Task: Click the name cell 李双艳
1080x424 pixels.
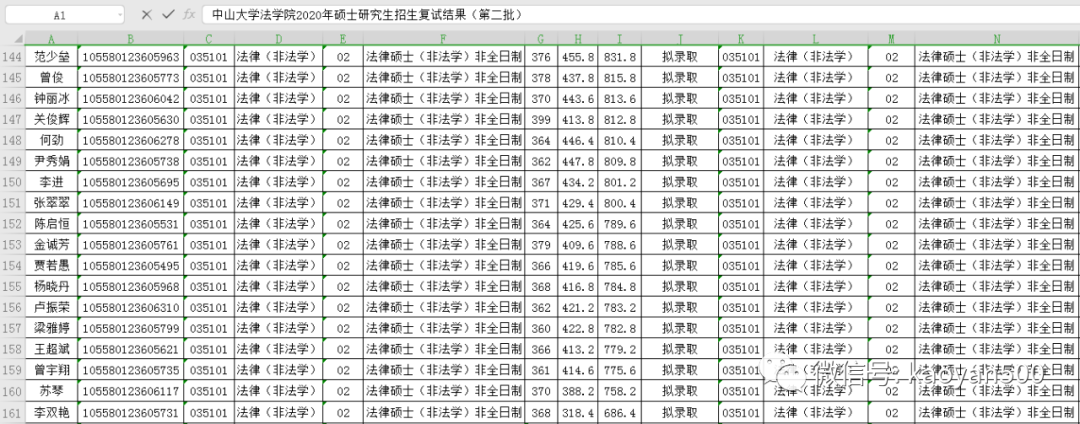Action: (x=52, y=412)
